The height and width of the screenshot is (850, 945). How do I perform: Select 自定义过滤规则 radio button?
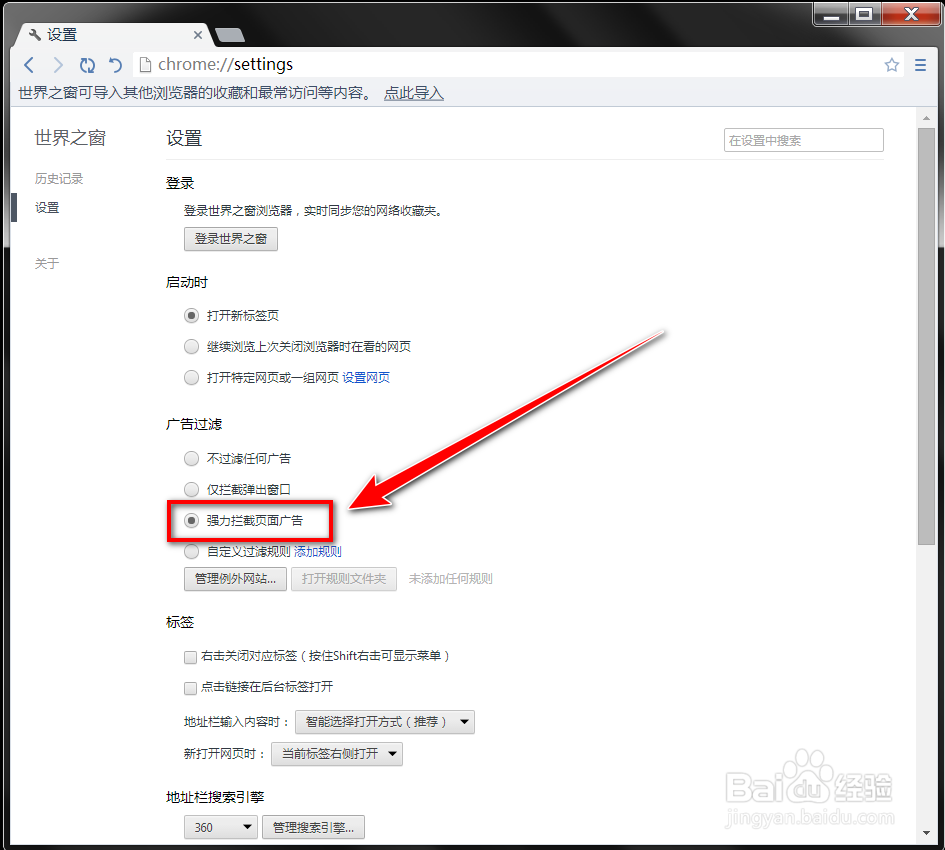click(191, 551)
